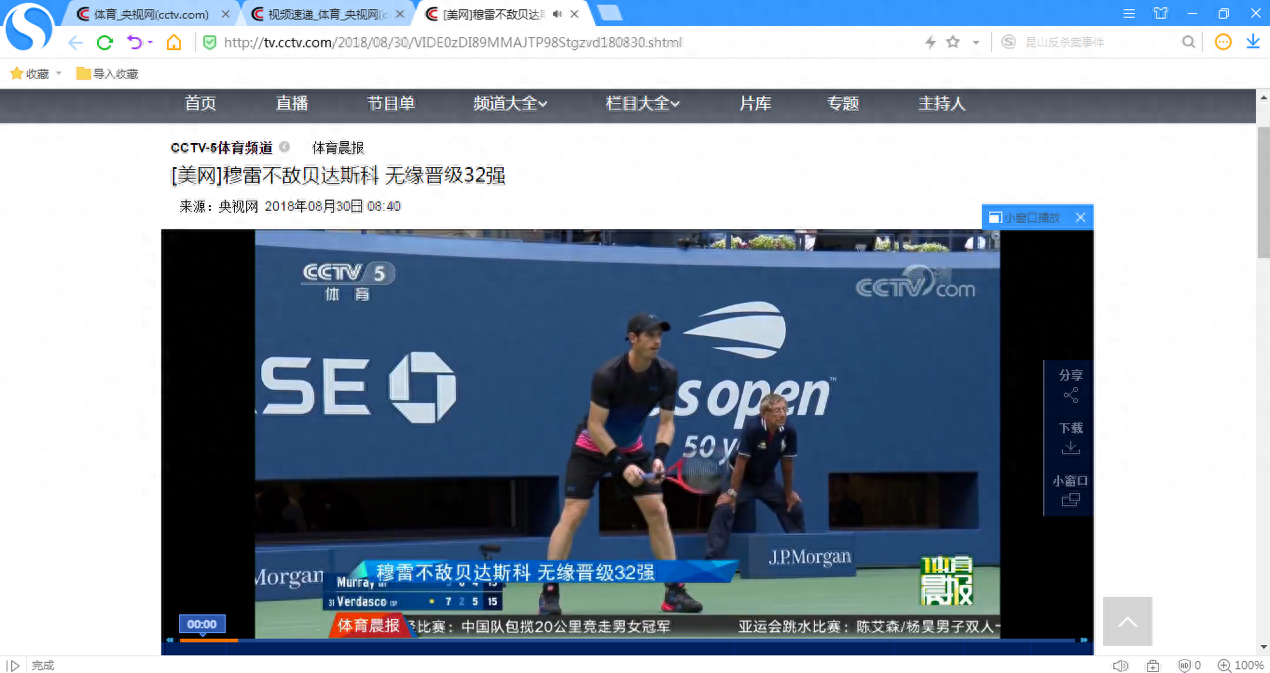Expand the 频道大全 dropdown menu

510,103
